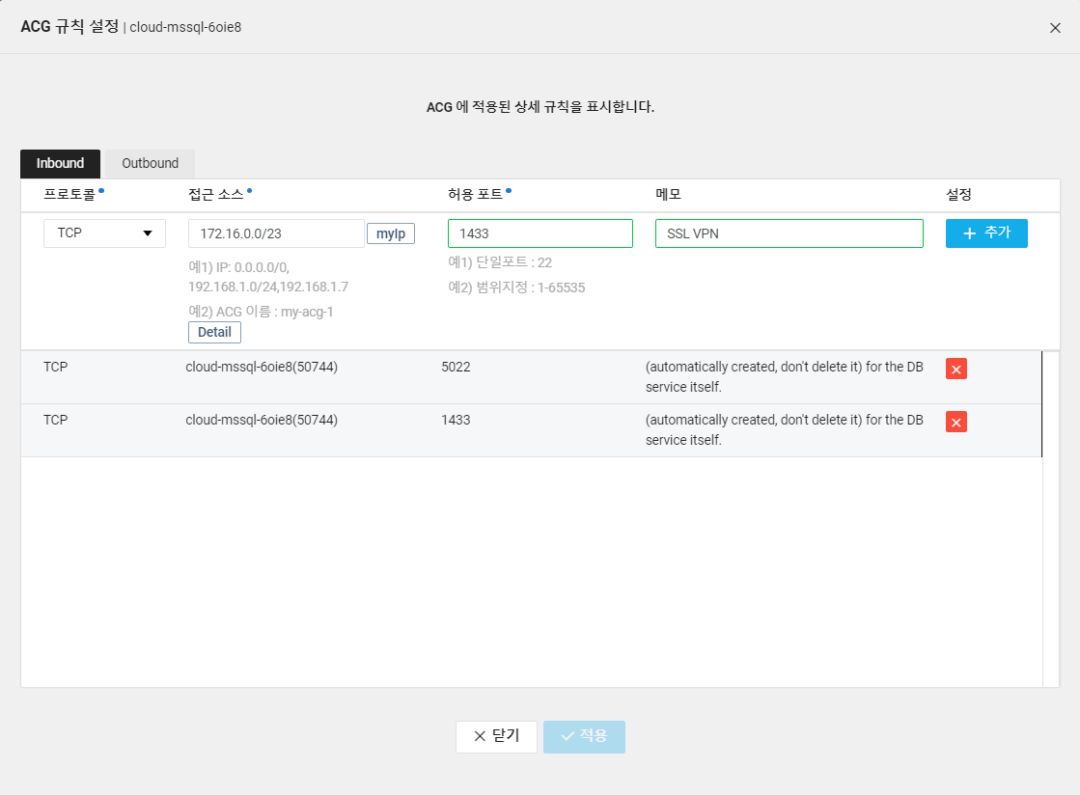Switch to the Outbound tab
This screenshot has width=1080, height=795.
(149, 163)
